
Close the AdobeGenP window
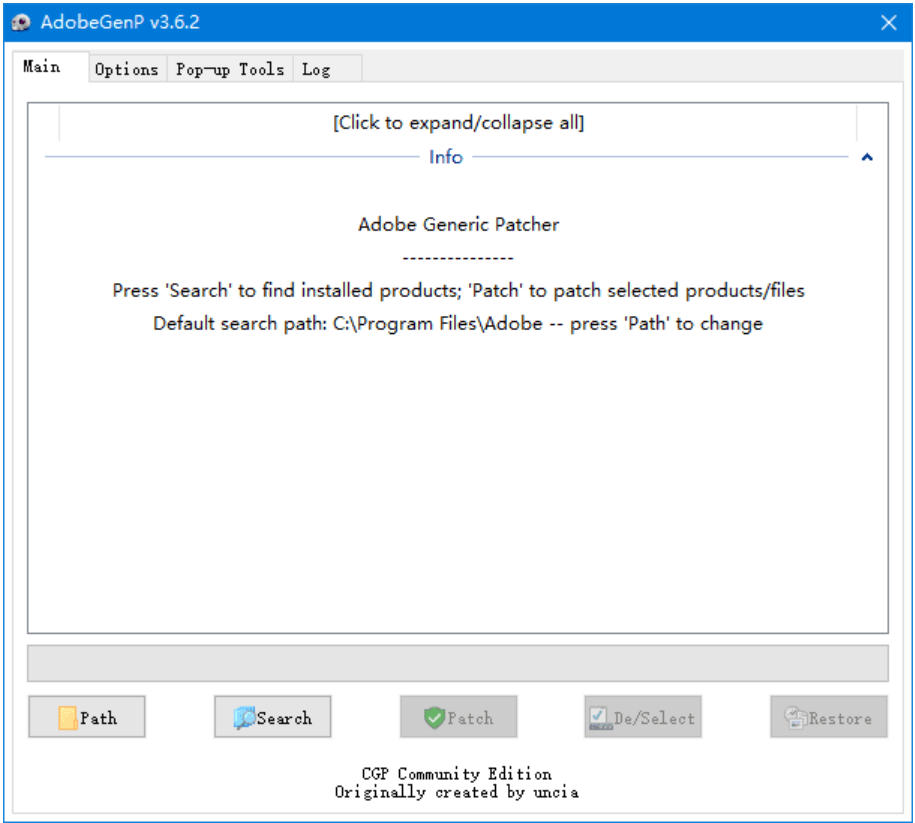click(x=888, y=22)
